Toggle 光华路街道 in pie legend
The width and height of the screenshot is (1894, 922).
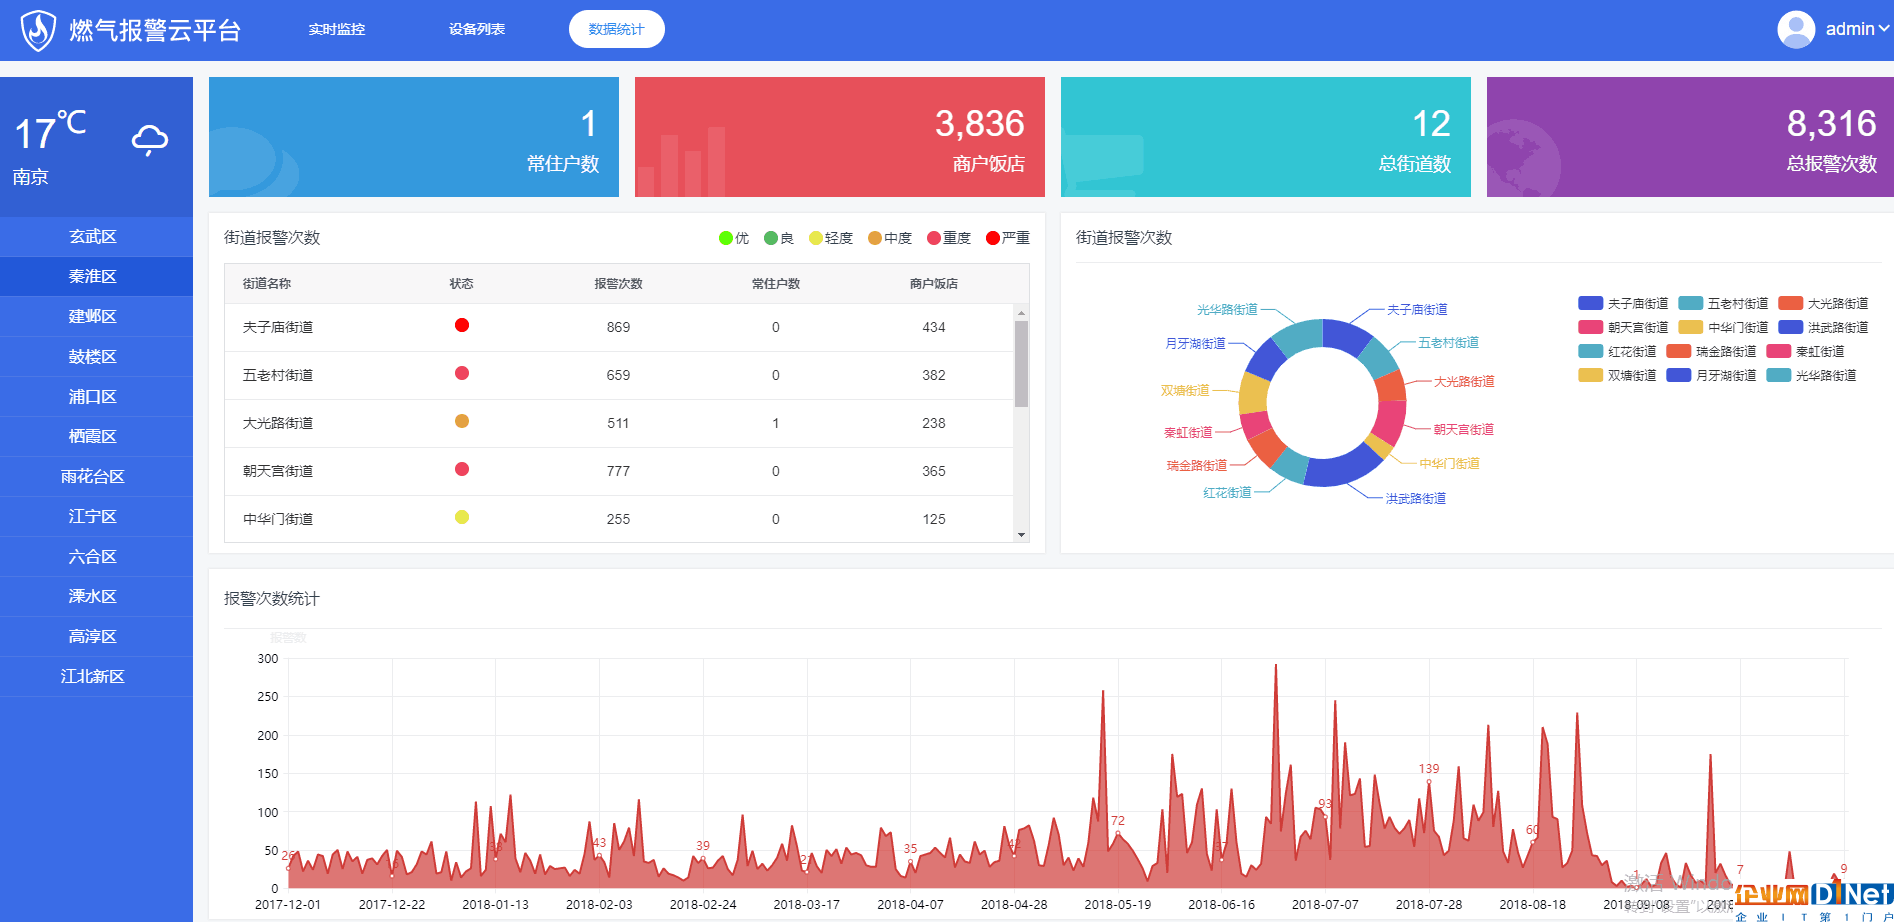point(1811,375)
